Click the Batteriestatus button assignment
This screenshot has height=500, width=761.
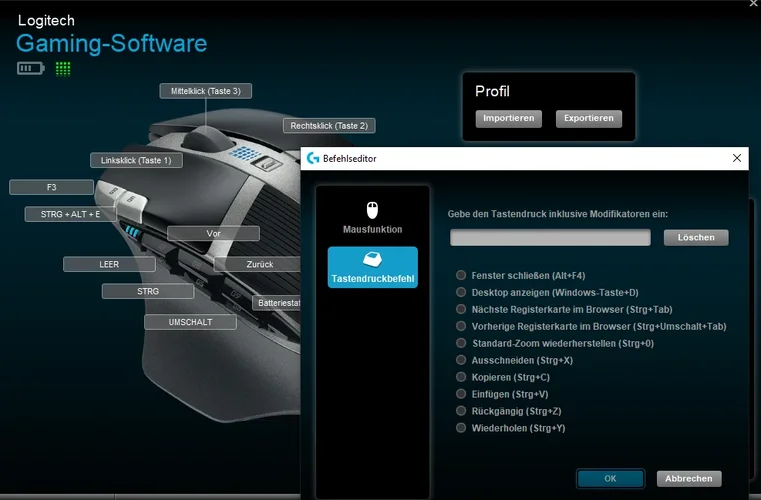(x=277, y=302)
